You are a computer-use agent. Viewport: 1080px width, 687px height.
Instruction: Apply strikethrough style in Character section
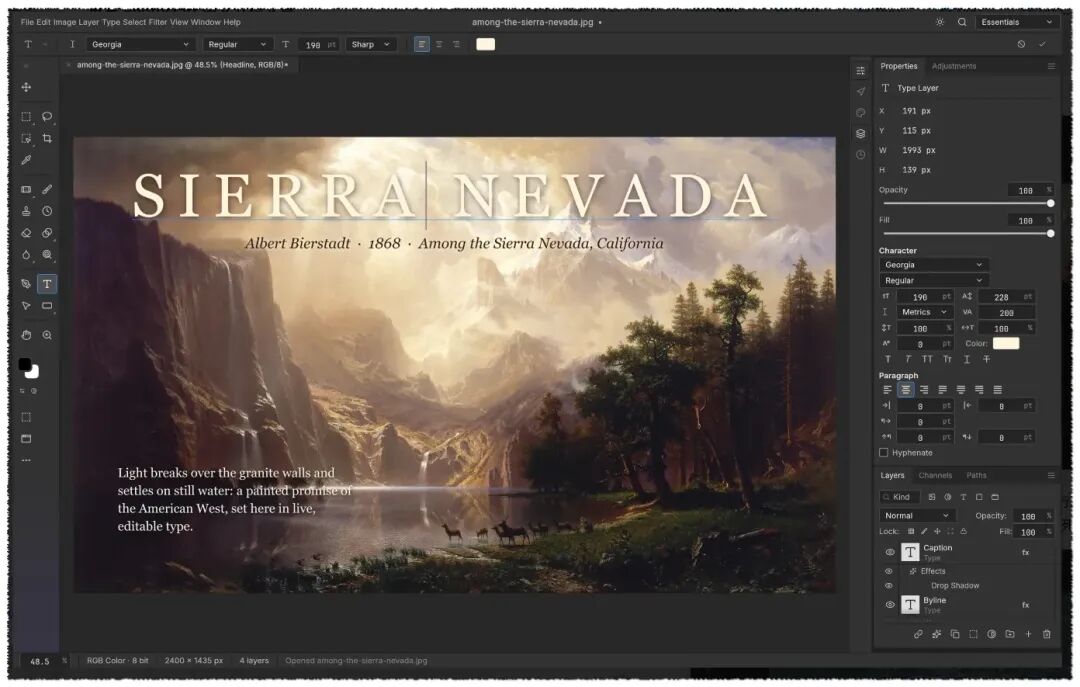pos(986,359)
